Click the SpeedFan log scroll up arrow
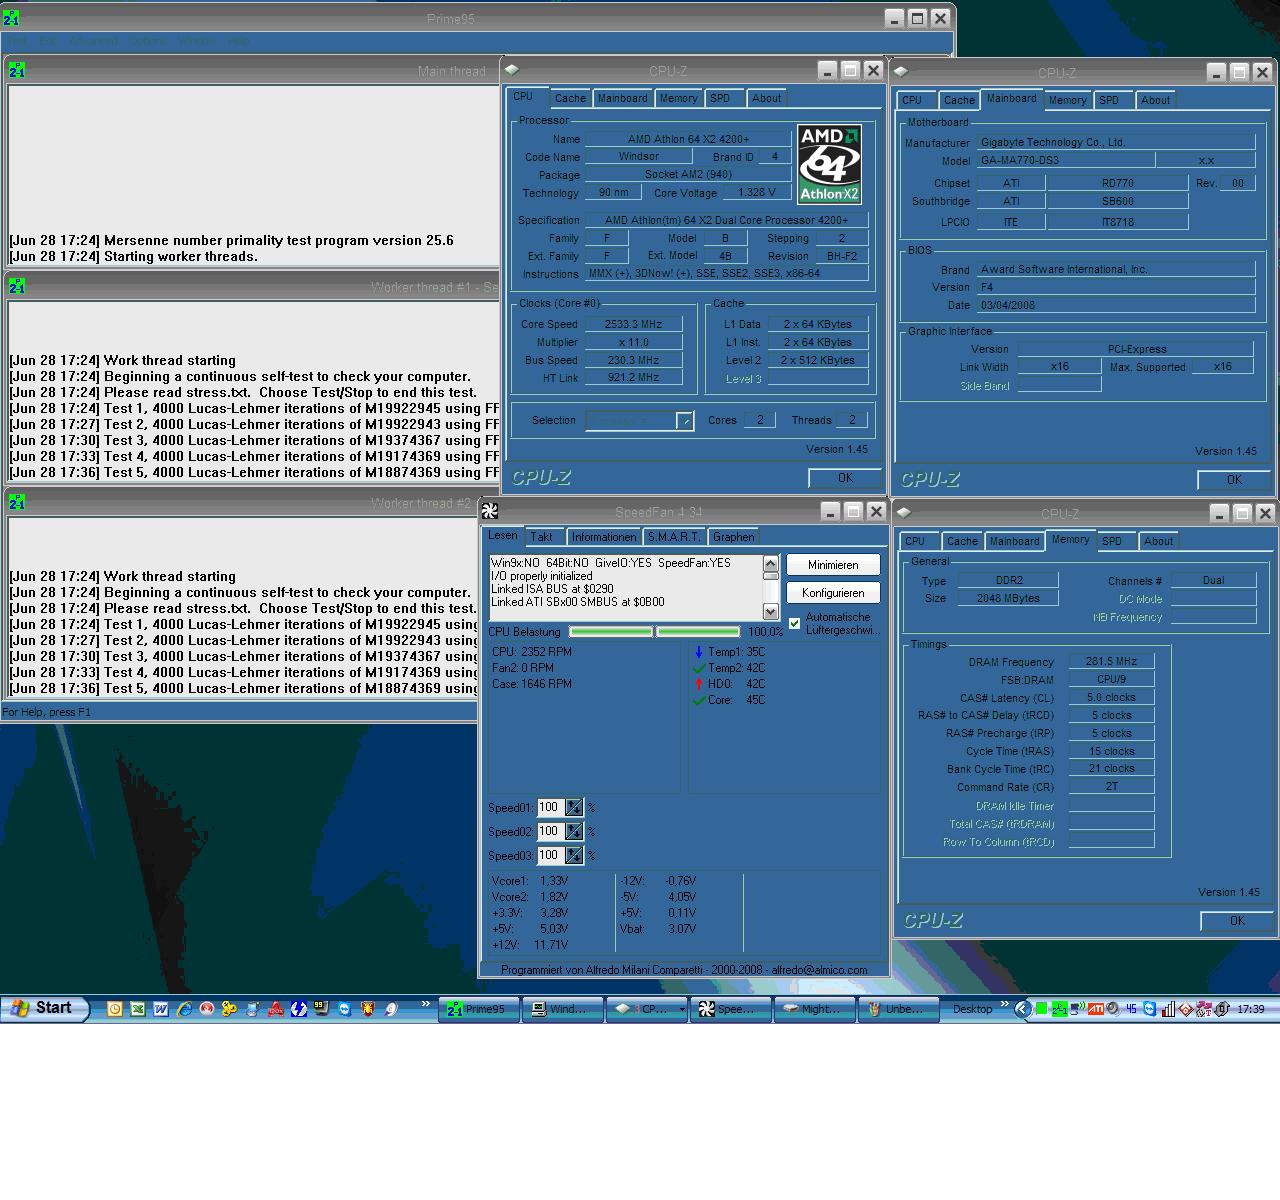Screen dimensions: 1280x1200 click(770, 563)
